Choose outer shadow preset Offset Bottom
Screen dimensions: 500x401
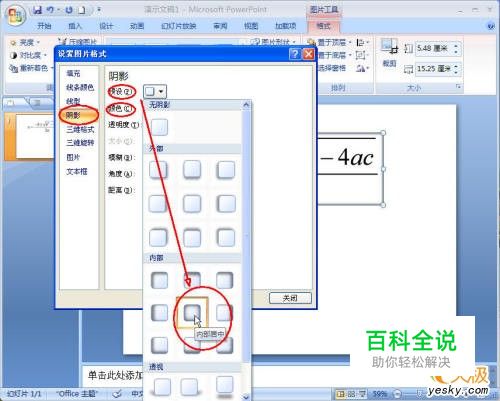(192, 170)
